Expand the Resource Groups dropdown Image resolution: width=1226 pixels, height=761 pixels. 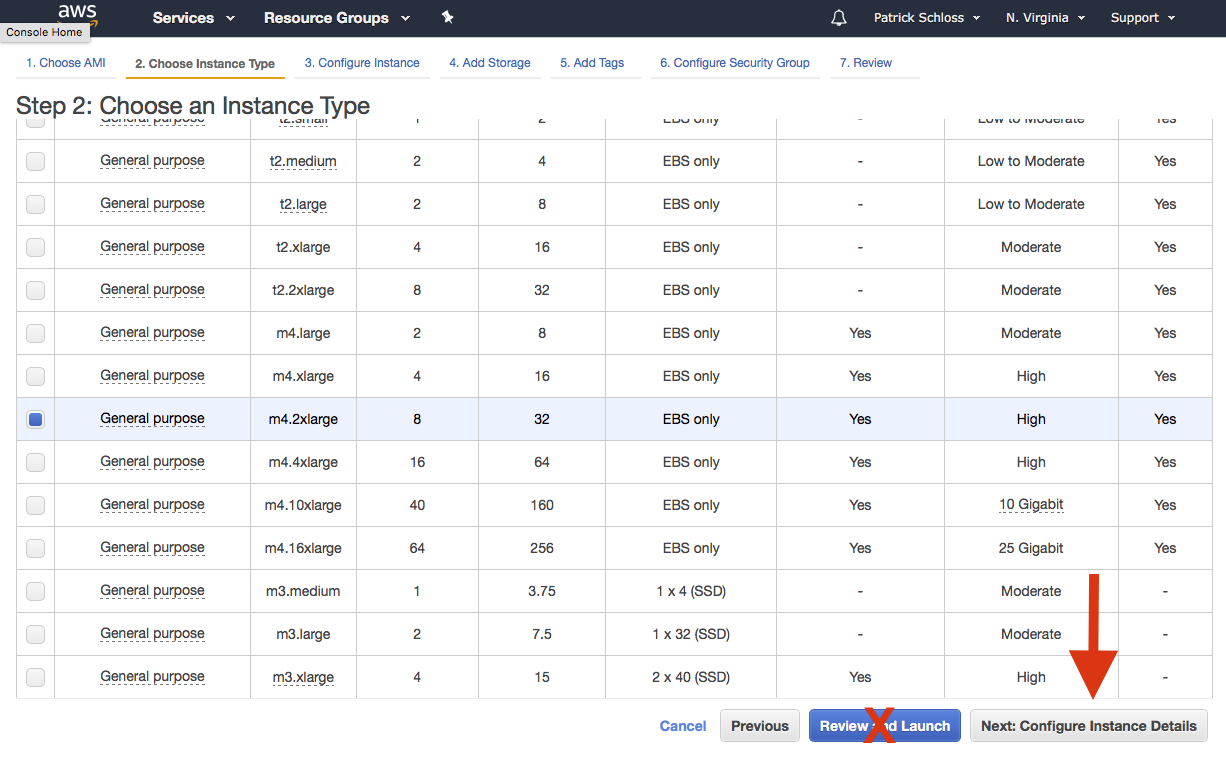(336, 17)
